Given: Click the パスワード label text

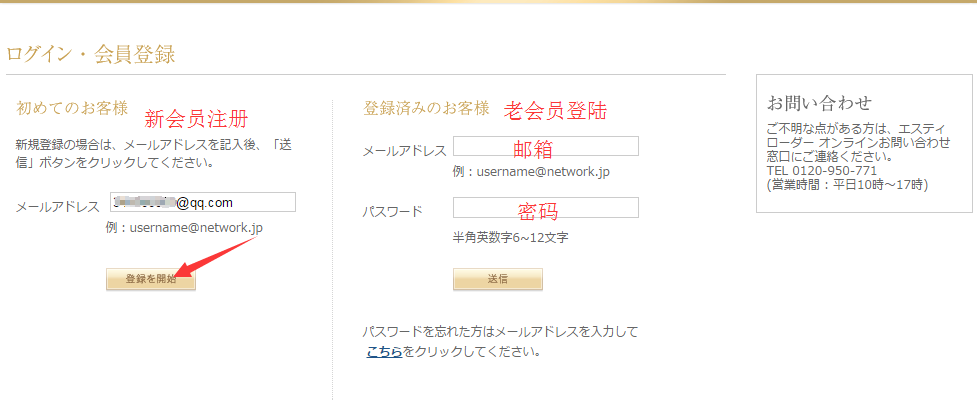Looking at the screenshot, I should tap(392, 212).
